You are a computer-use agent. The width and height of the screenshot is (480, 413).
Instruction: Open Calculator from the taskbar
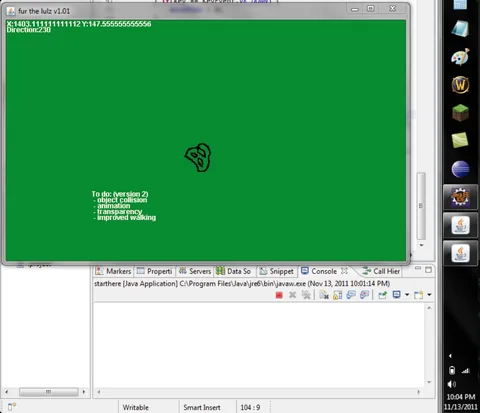460,5
